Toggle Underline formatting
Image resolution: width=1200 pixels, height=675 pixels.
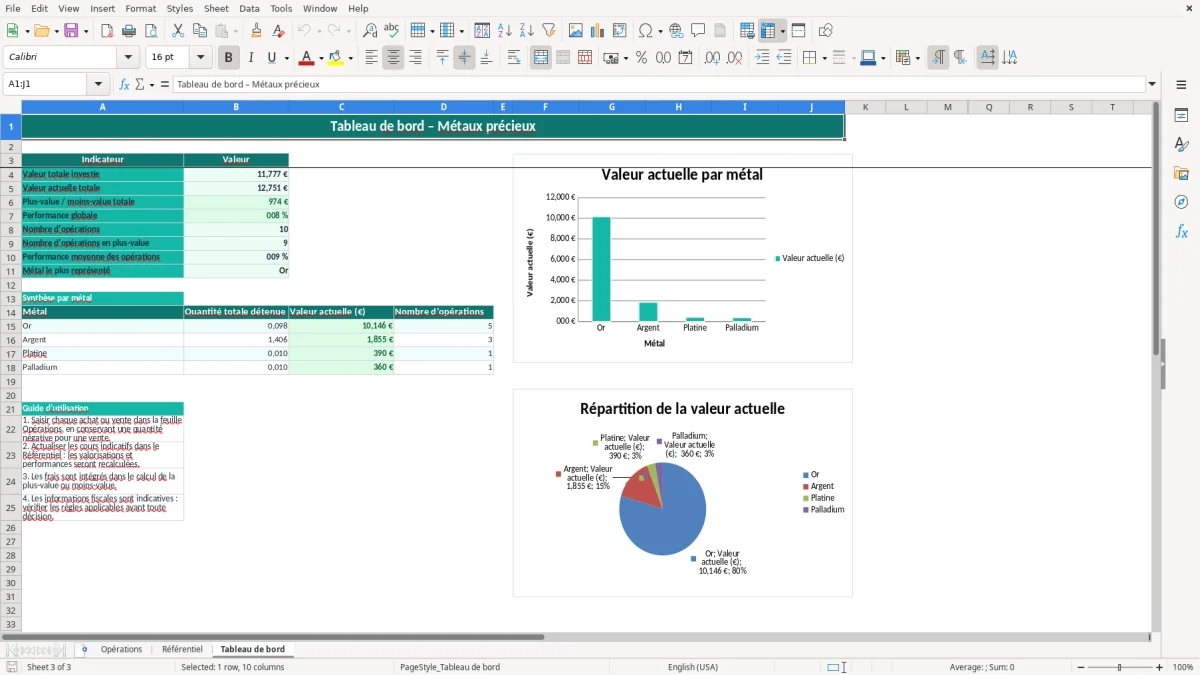click(x=272, y=58)
